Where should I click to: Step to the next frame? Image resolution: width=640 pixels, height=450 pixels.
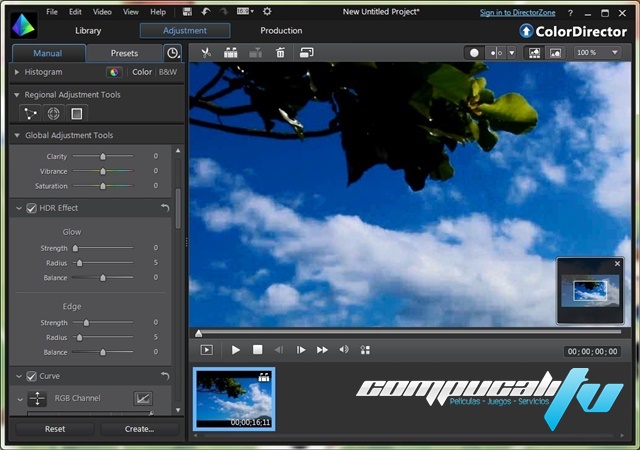click(x=301, y=350)
